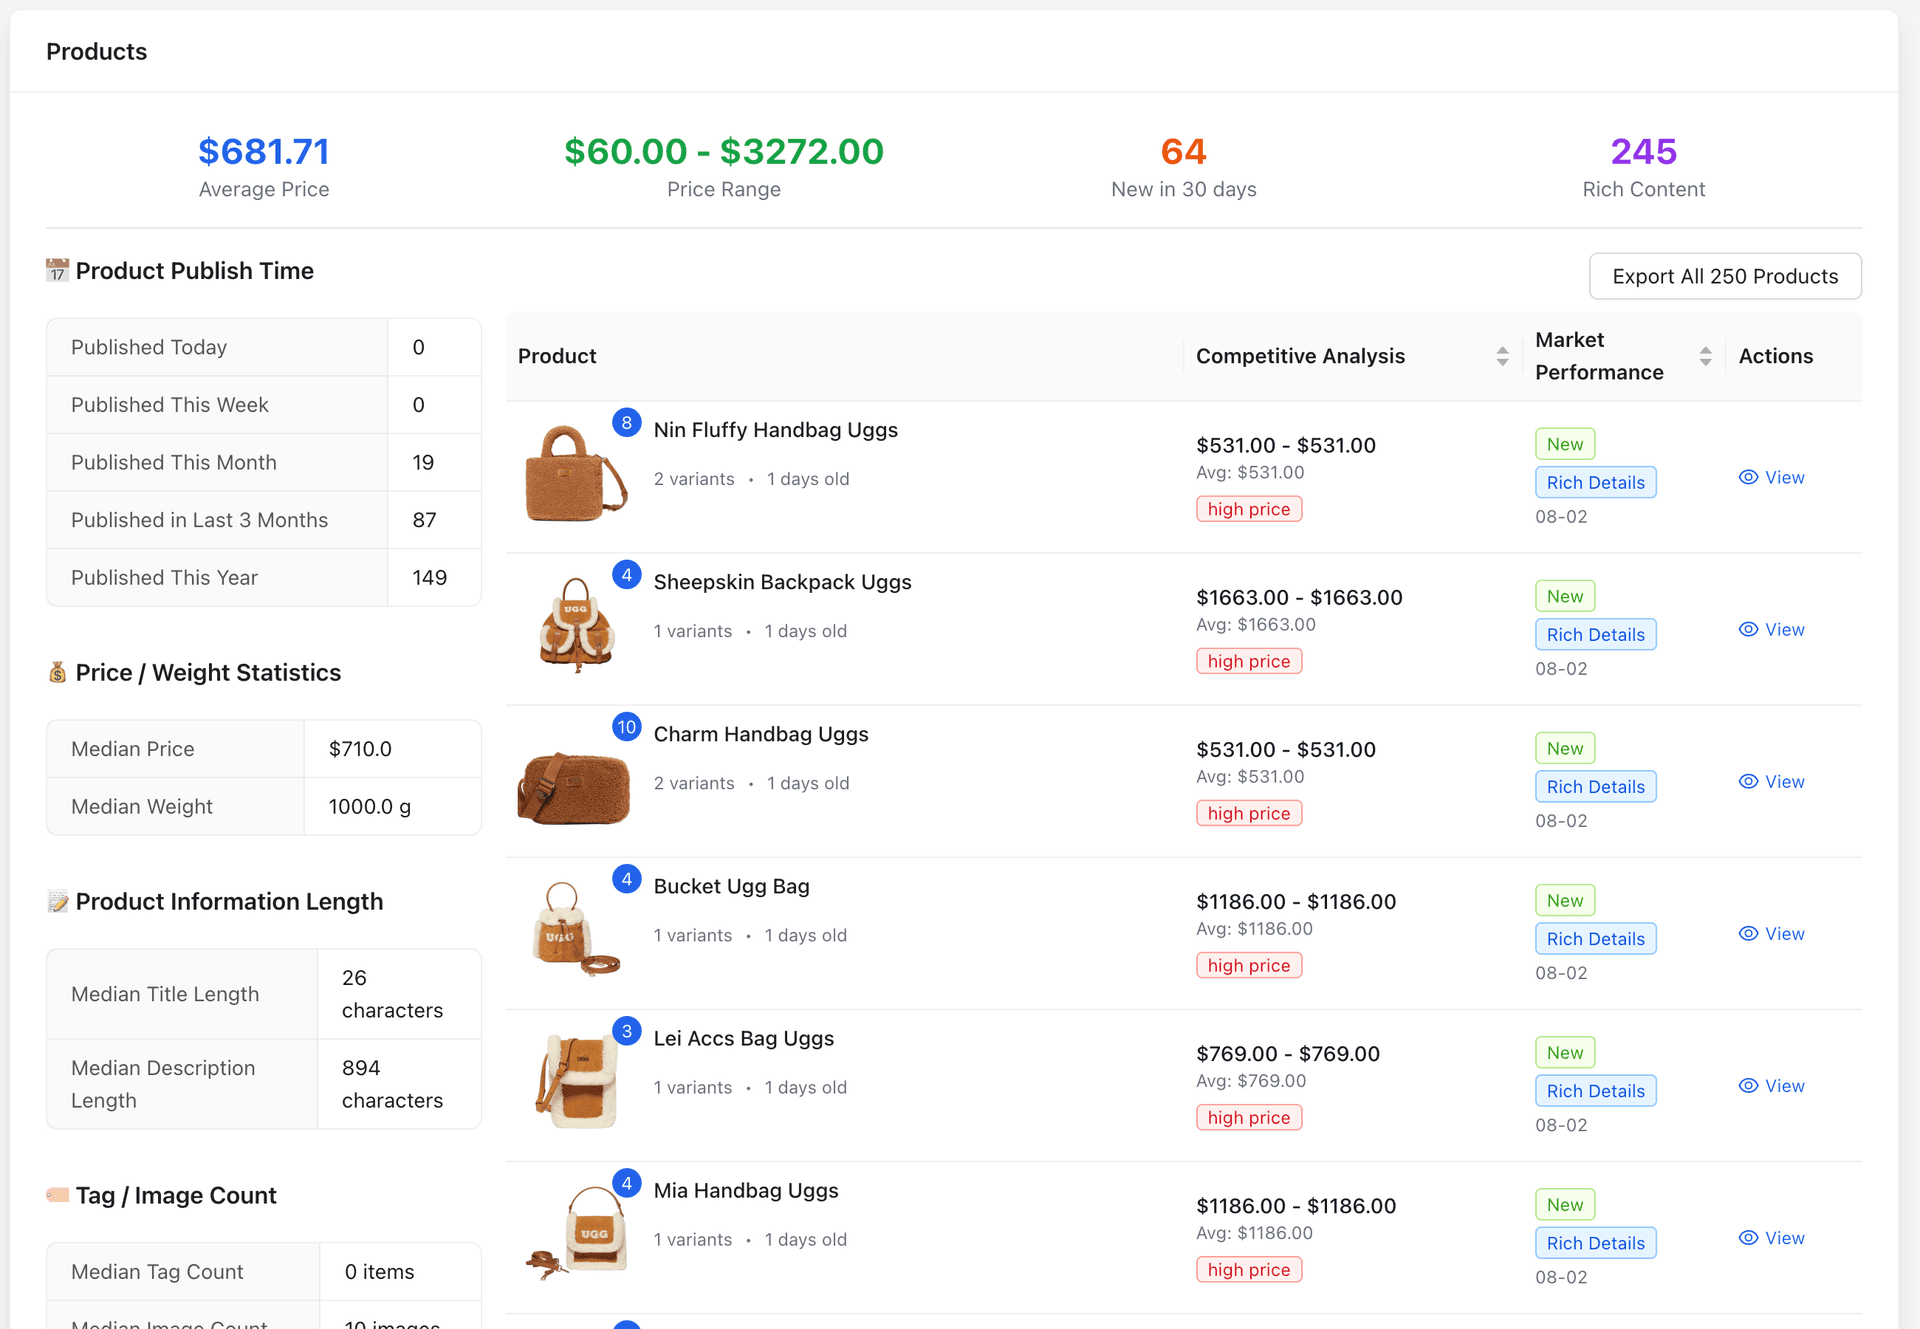Click the calendar icon beside Product Publish Time
1920x1329 pixels.
tap(57, 270)
